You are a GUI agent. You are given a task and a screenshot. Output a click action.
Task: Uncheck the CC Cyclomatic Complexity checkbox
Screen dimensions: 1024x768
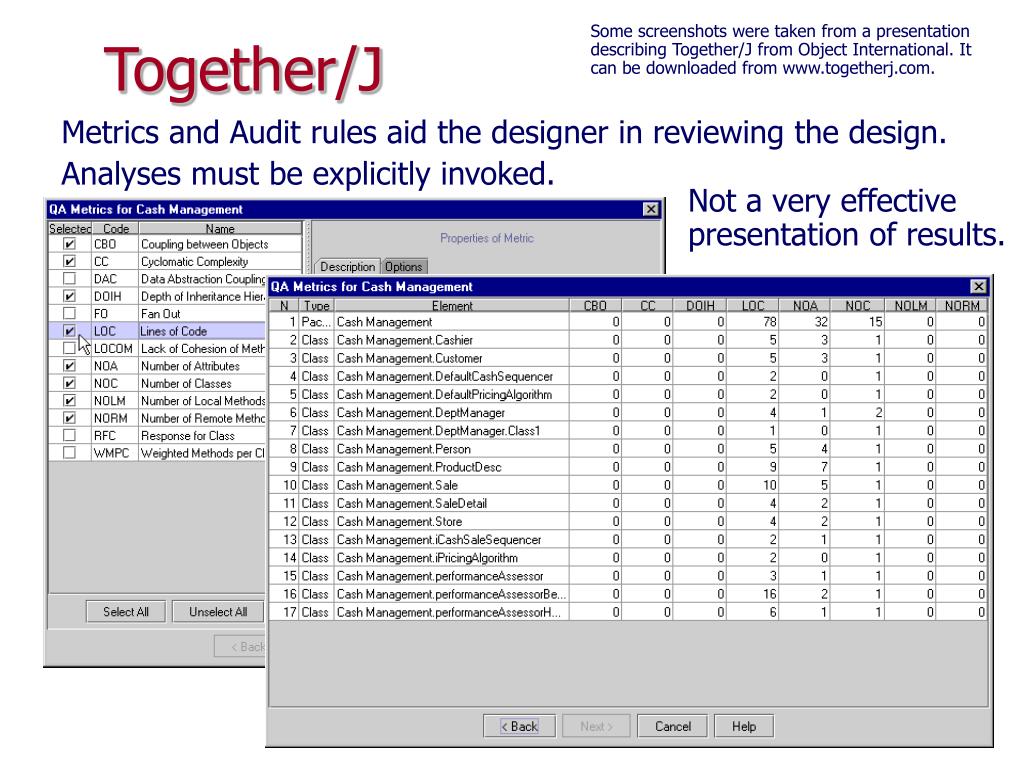pyautogui.click(x=69, y=261)
